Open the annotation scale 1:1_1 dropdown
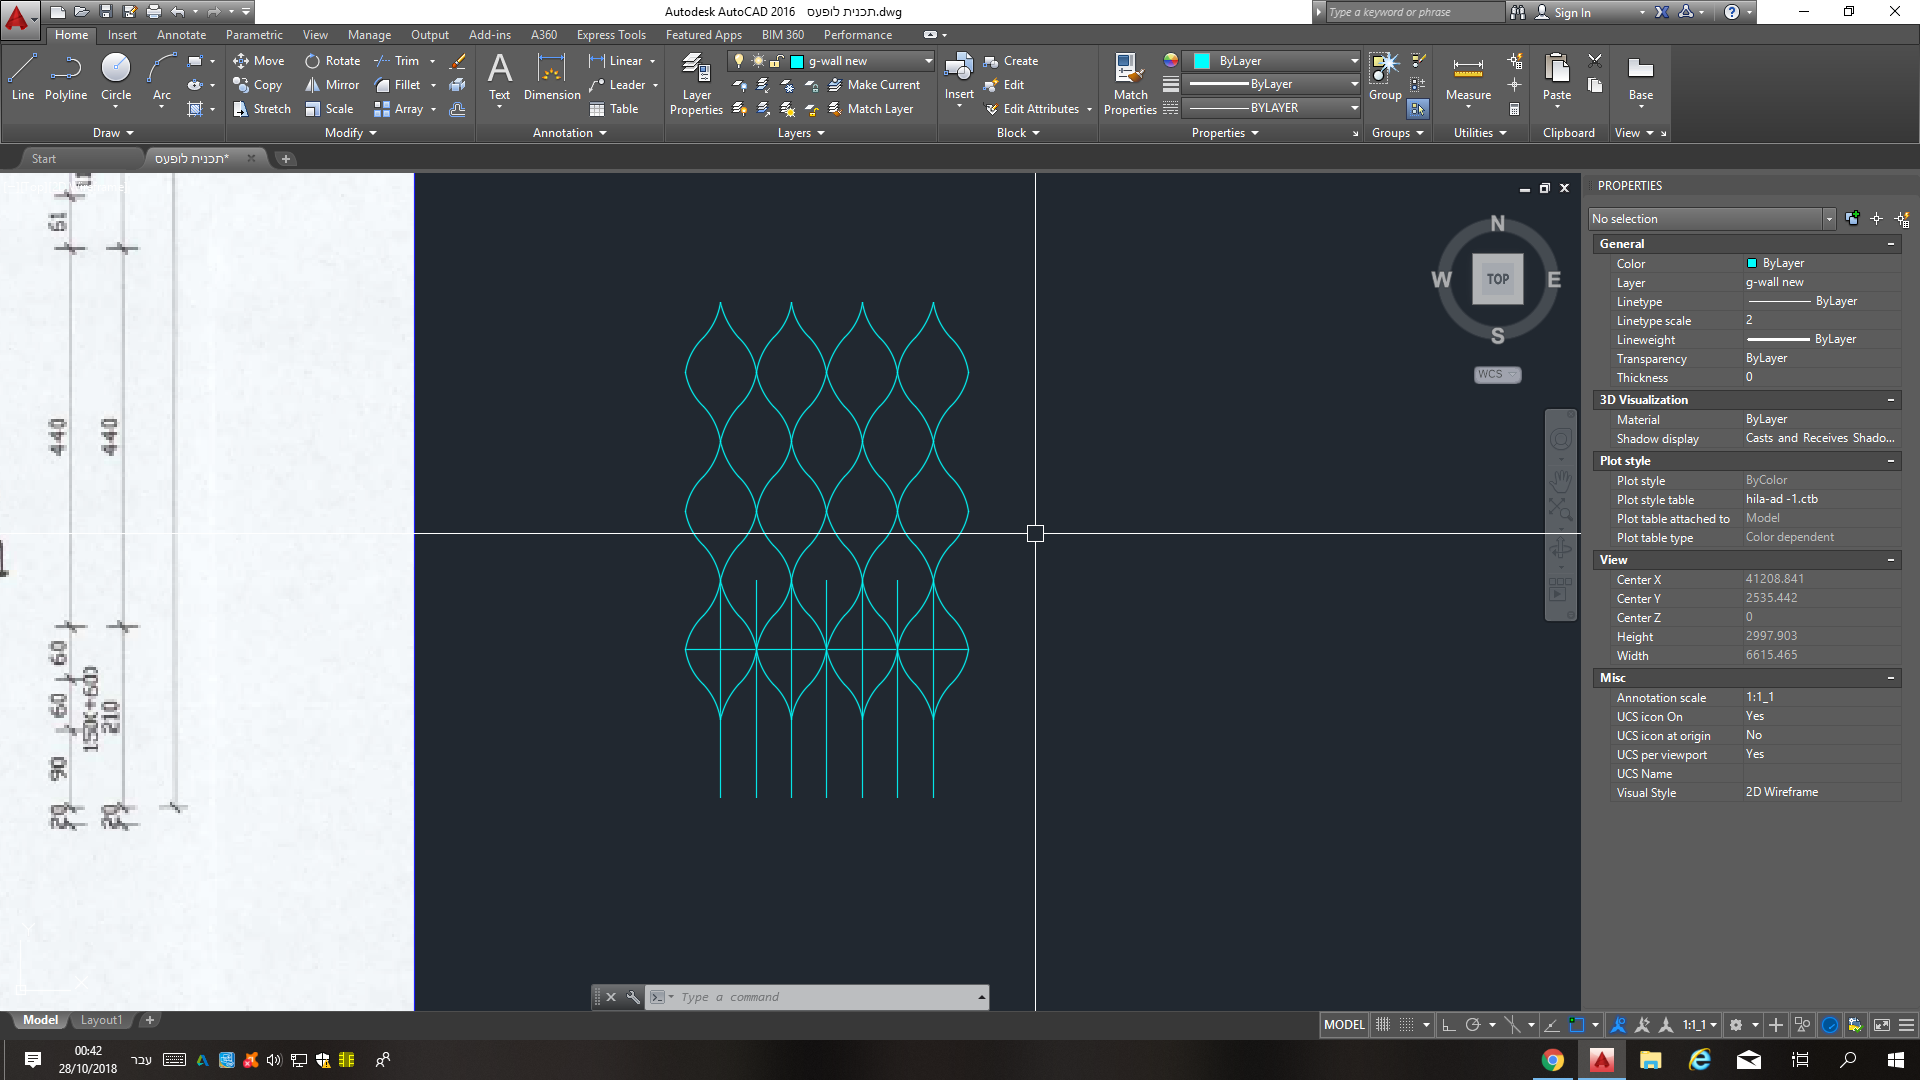Viewport: 1920px width, 1080px height. tap(1700, 1025)
